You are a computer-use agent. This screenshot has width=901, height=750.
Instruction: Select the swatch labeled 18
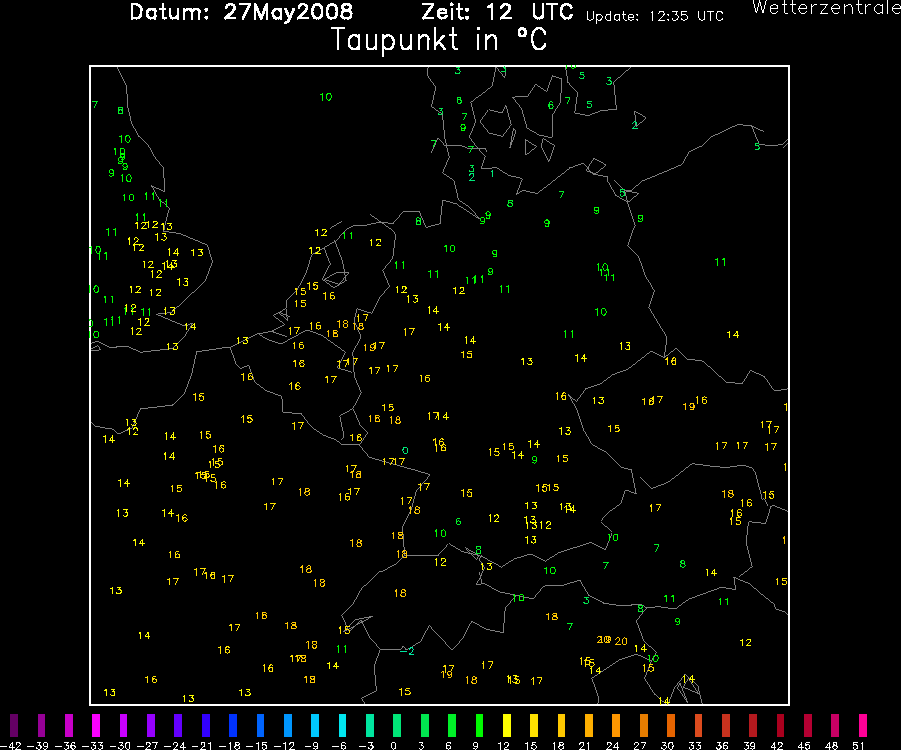561,725
